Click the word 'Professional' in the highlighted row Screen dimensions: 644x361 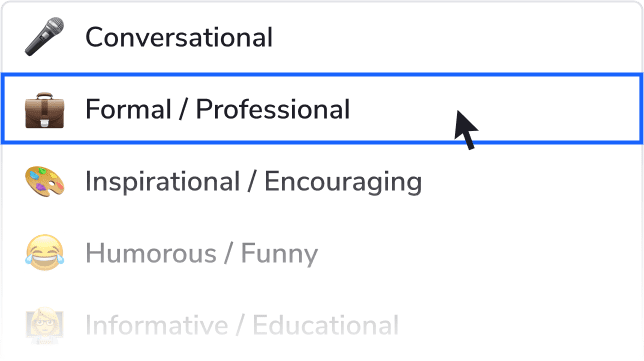point(273,110)
